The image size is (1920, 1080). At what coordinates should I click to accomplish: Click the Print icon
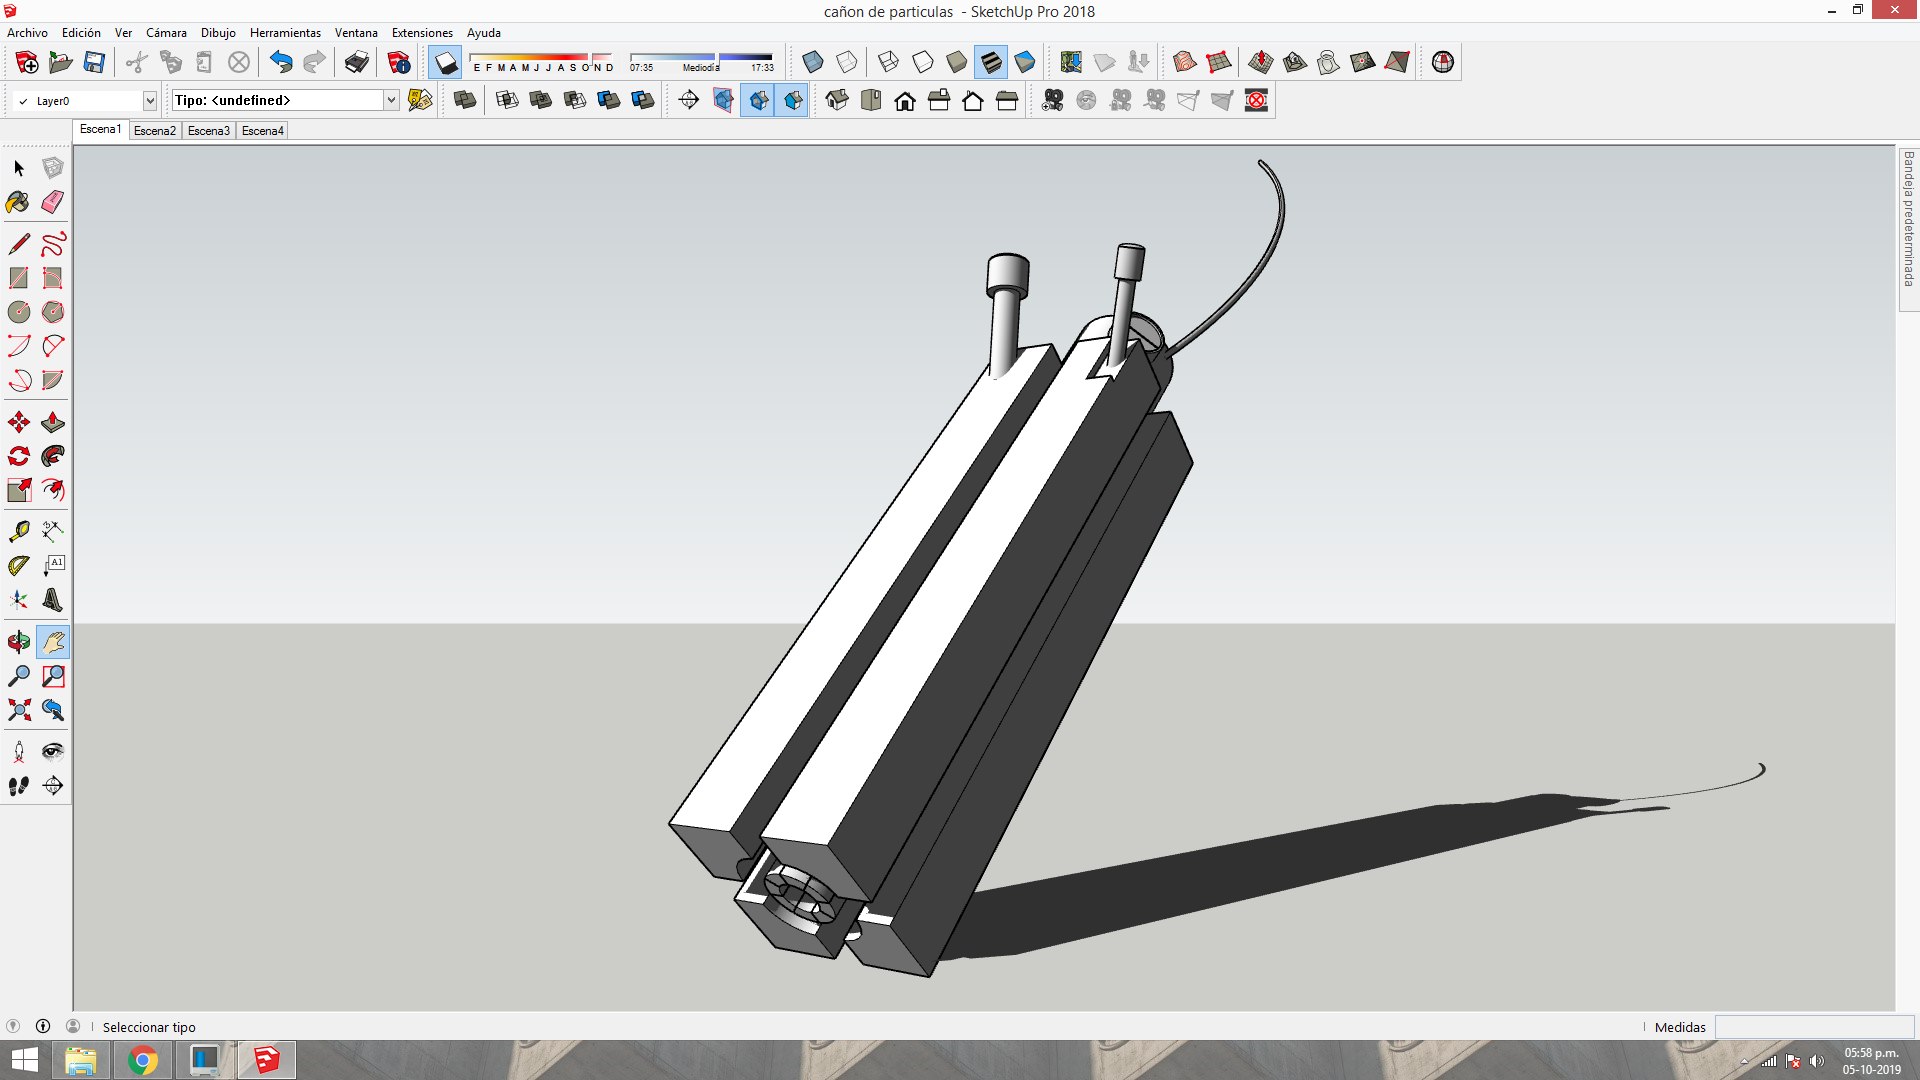point(356,62)
